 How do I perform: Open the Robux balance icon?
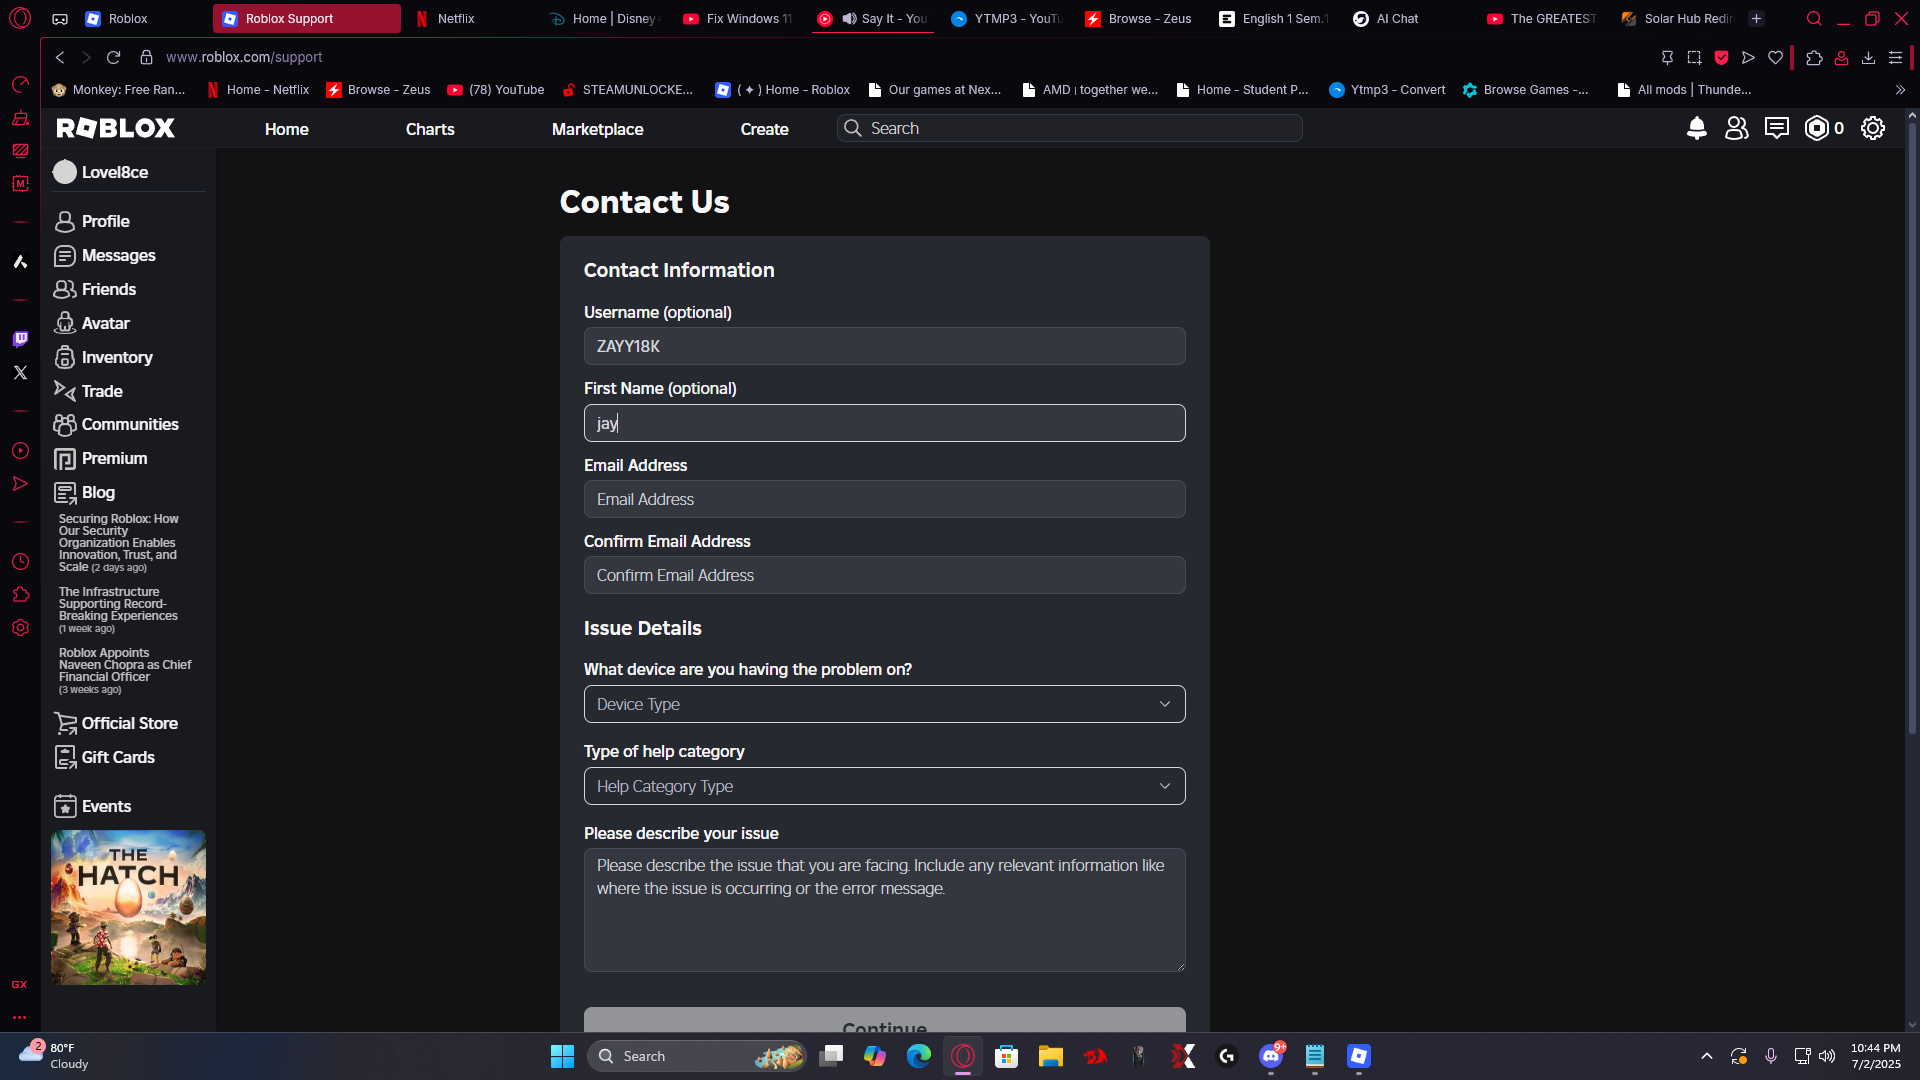click(1817, 128)
